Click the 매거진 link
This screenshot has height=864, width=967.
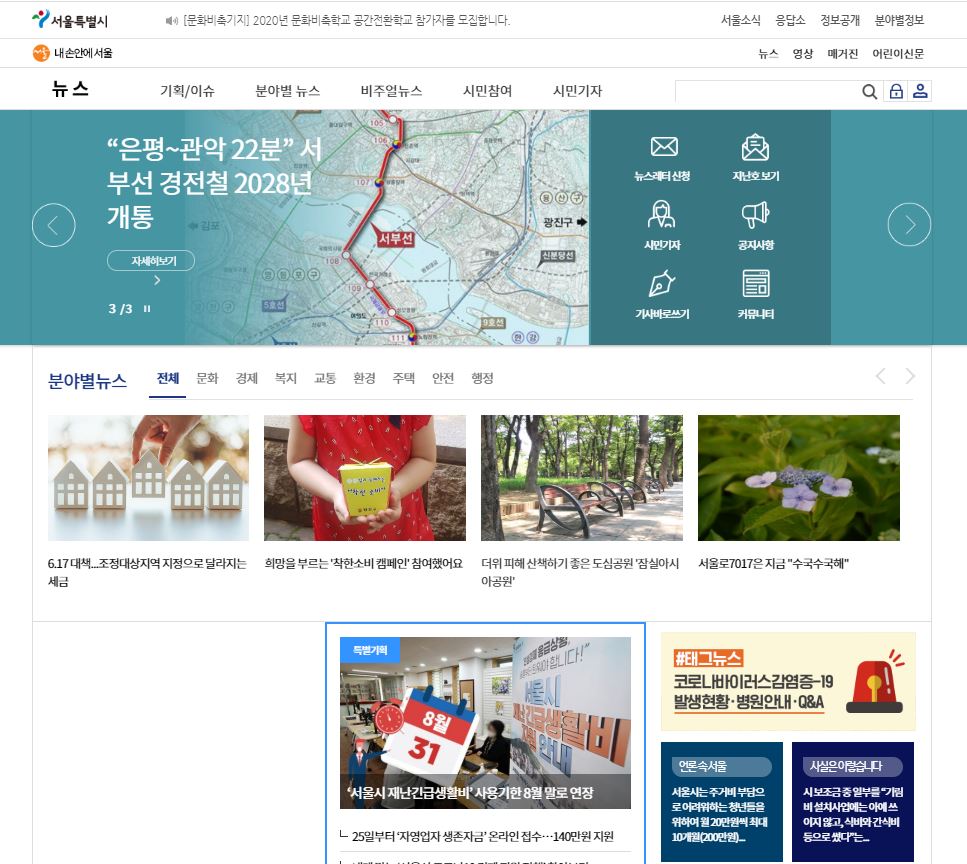click(842, 54)
